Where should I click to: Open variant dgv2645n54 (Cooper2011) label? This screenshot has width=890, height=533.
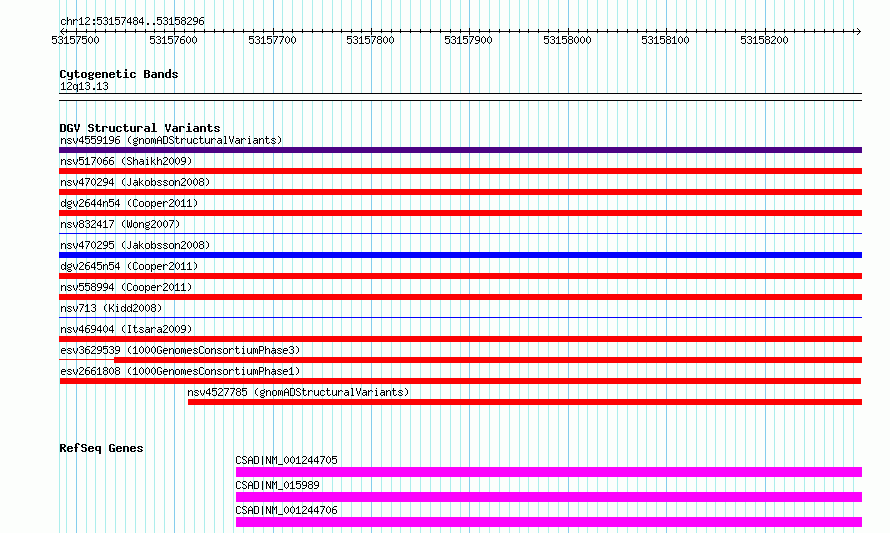[x=129, y=266]
